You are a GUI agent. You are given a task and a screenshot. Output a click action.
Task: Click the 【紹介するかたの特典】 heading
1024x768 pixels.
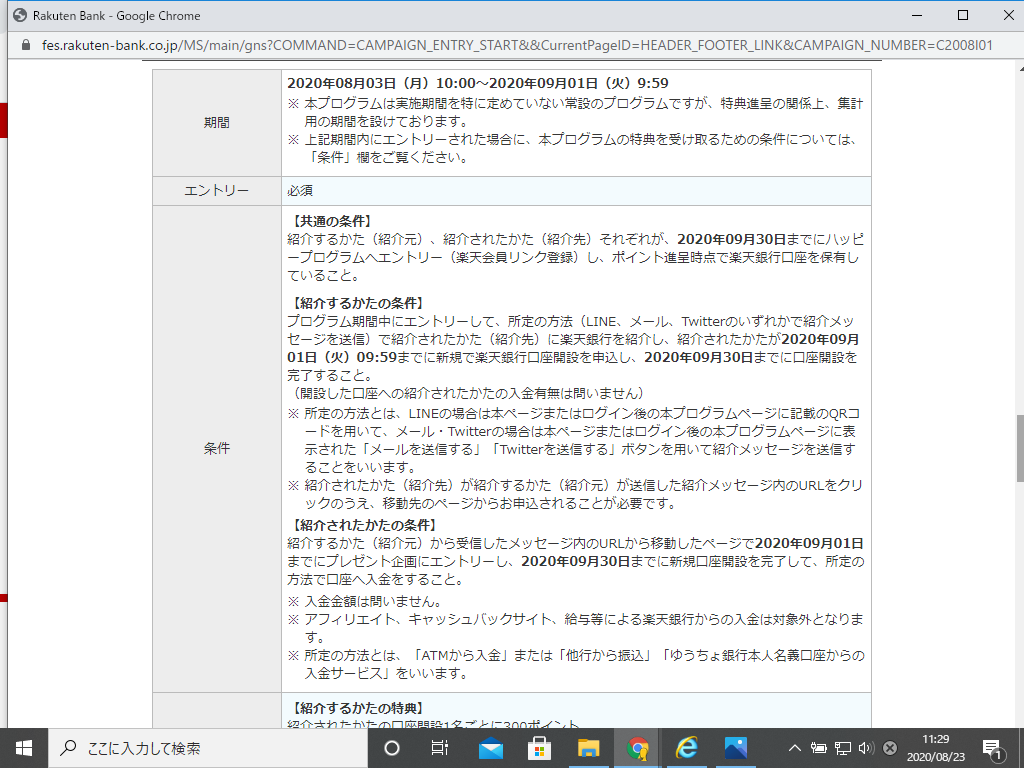click(358, 709)
